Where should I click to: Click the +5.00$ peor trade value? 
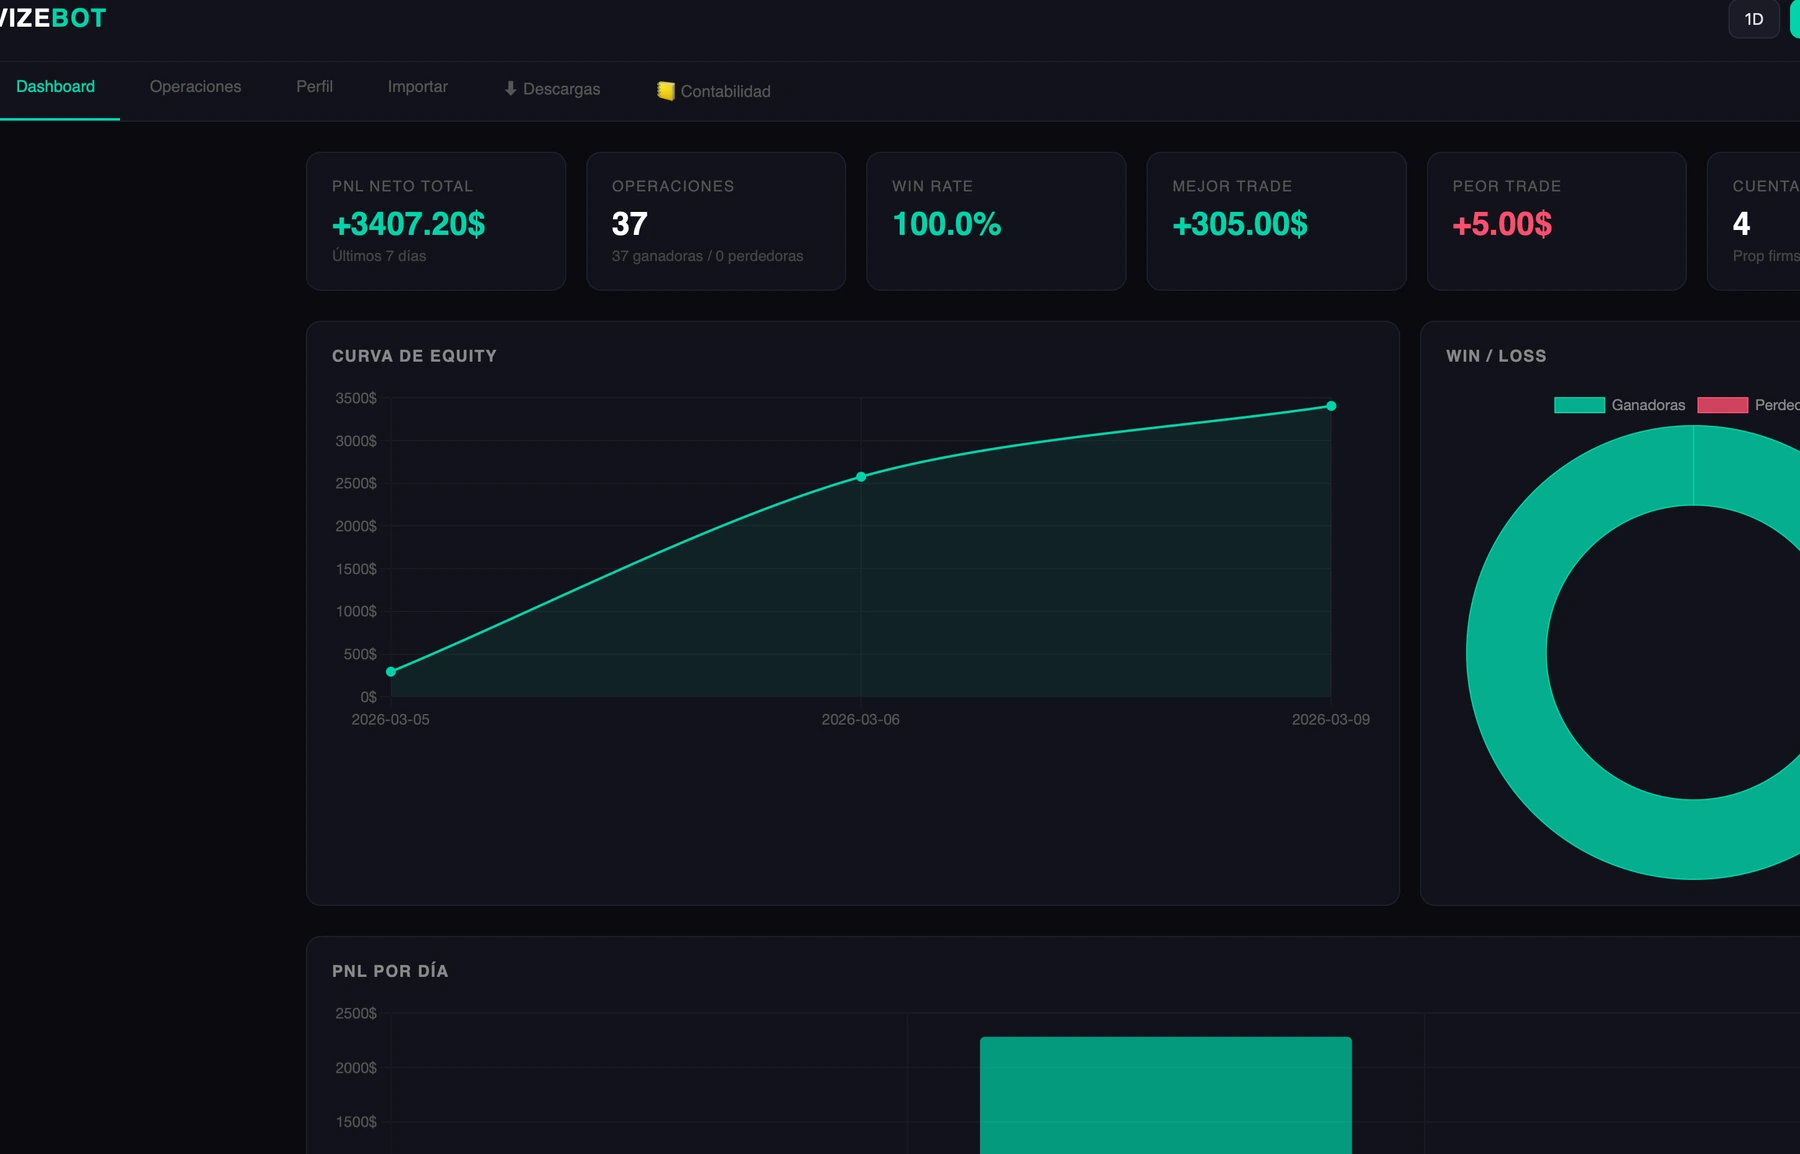click(1502, 224)
